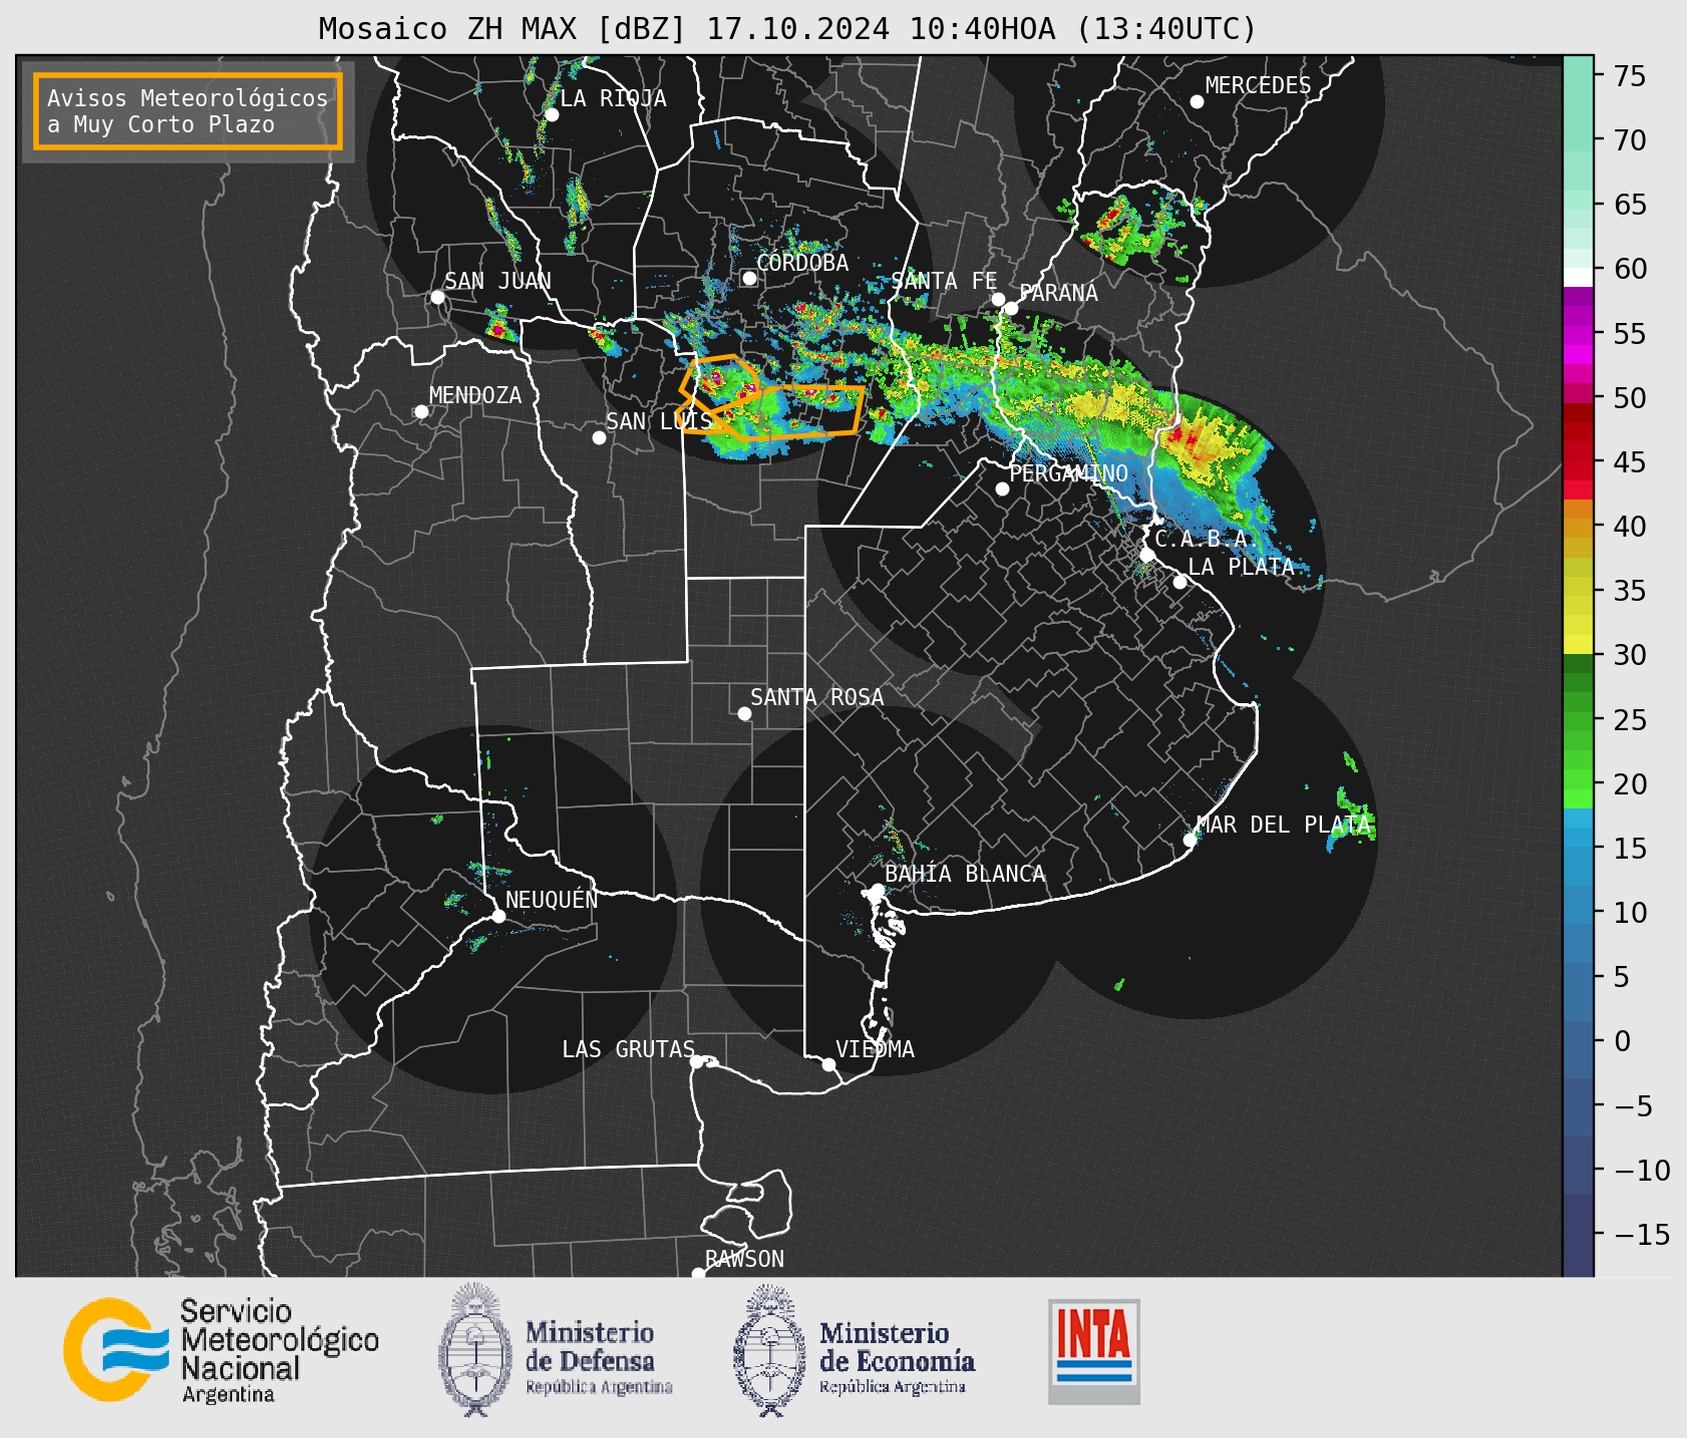This screenshot has width=1687, height=1438.
Task: Click the LA PLATA city label
Action: click(x=1241, y=566)
